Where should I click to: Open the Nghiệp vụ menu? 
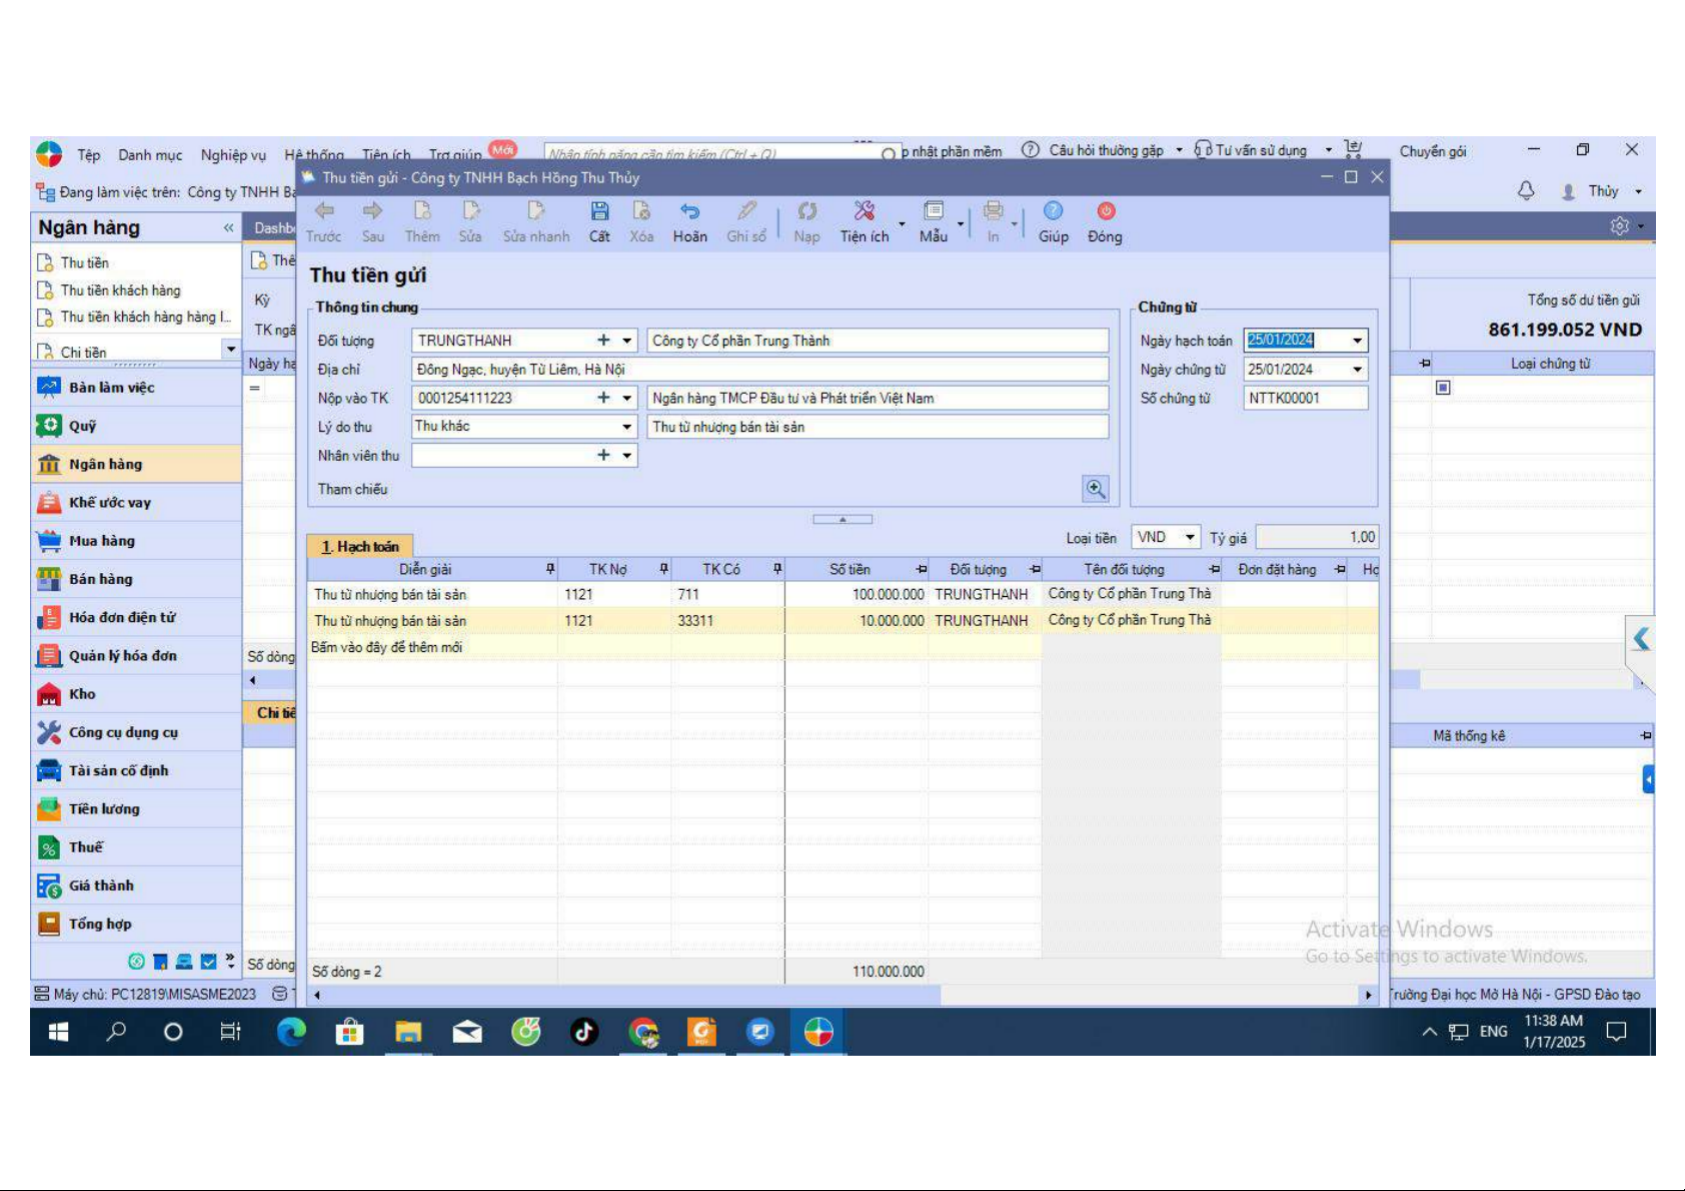pyautogui.click(x=233, y=155)
